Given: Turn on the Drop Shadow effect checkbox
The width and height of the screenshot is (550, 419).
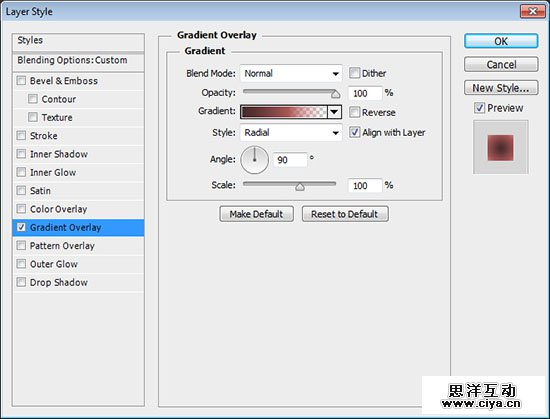Looking at the screenshot, I should (x=21, y=282).
